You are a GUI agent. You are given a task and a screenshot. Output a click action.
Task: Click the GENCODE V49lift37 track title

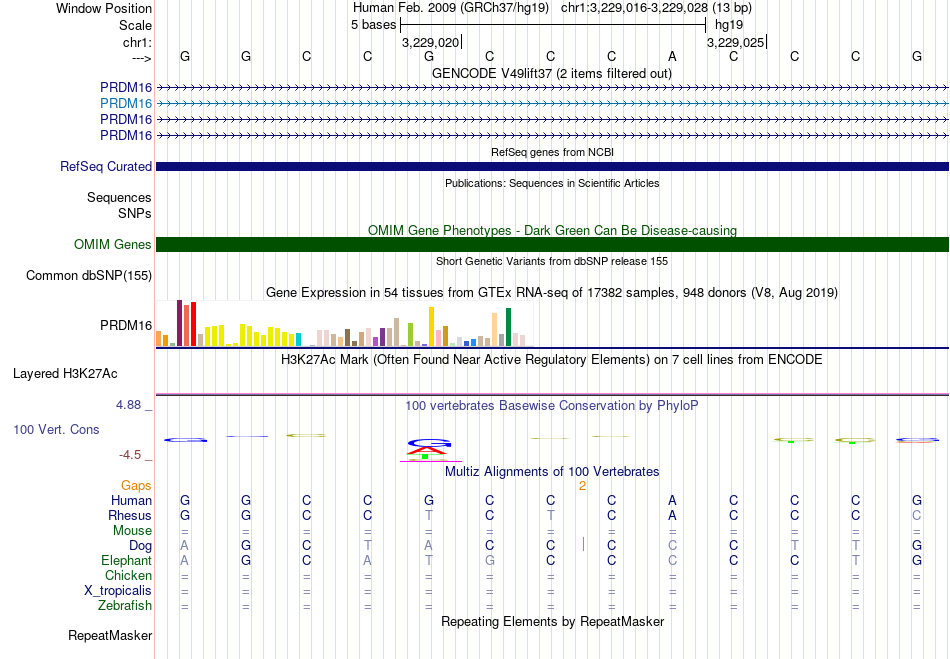pos(552,74)
